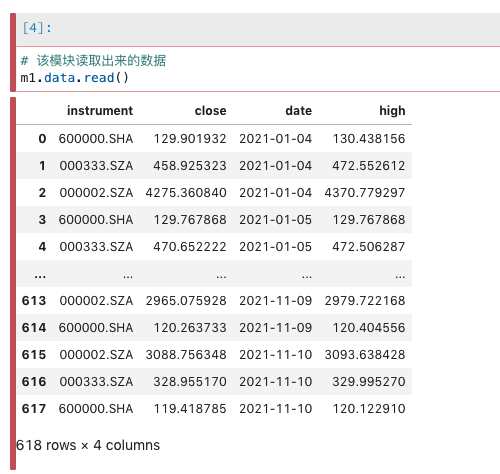Click date 2021-11-09 in row 613
Screen dimensions: 500x474
(x=276, y=301)
